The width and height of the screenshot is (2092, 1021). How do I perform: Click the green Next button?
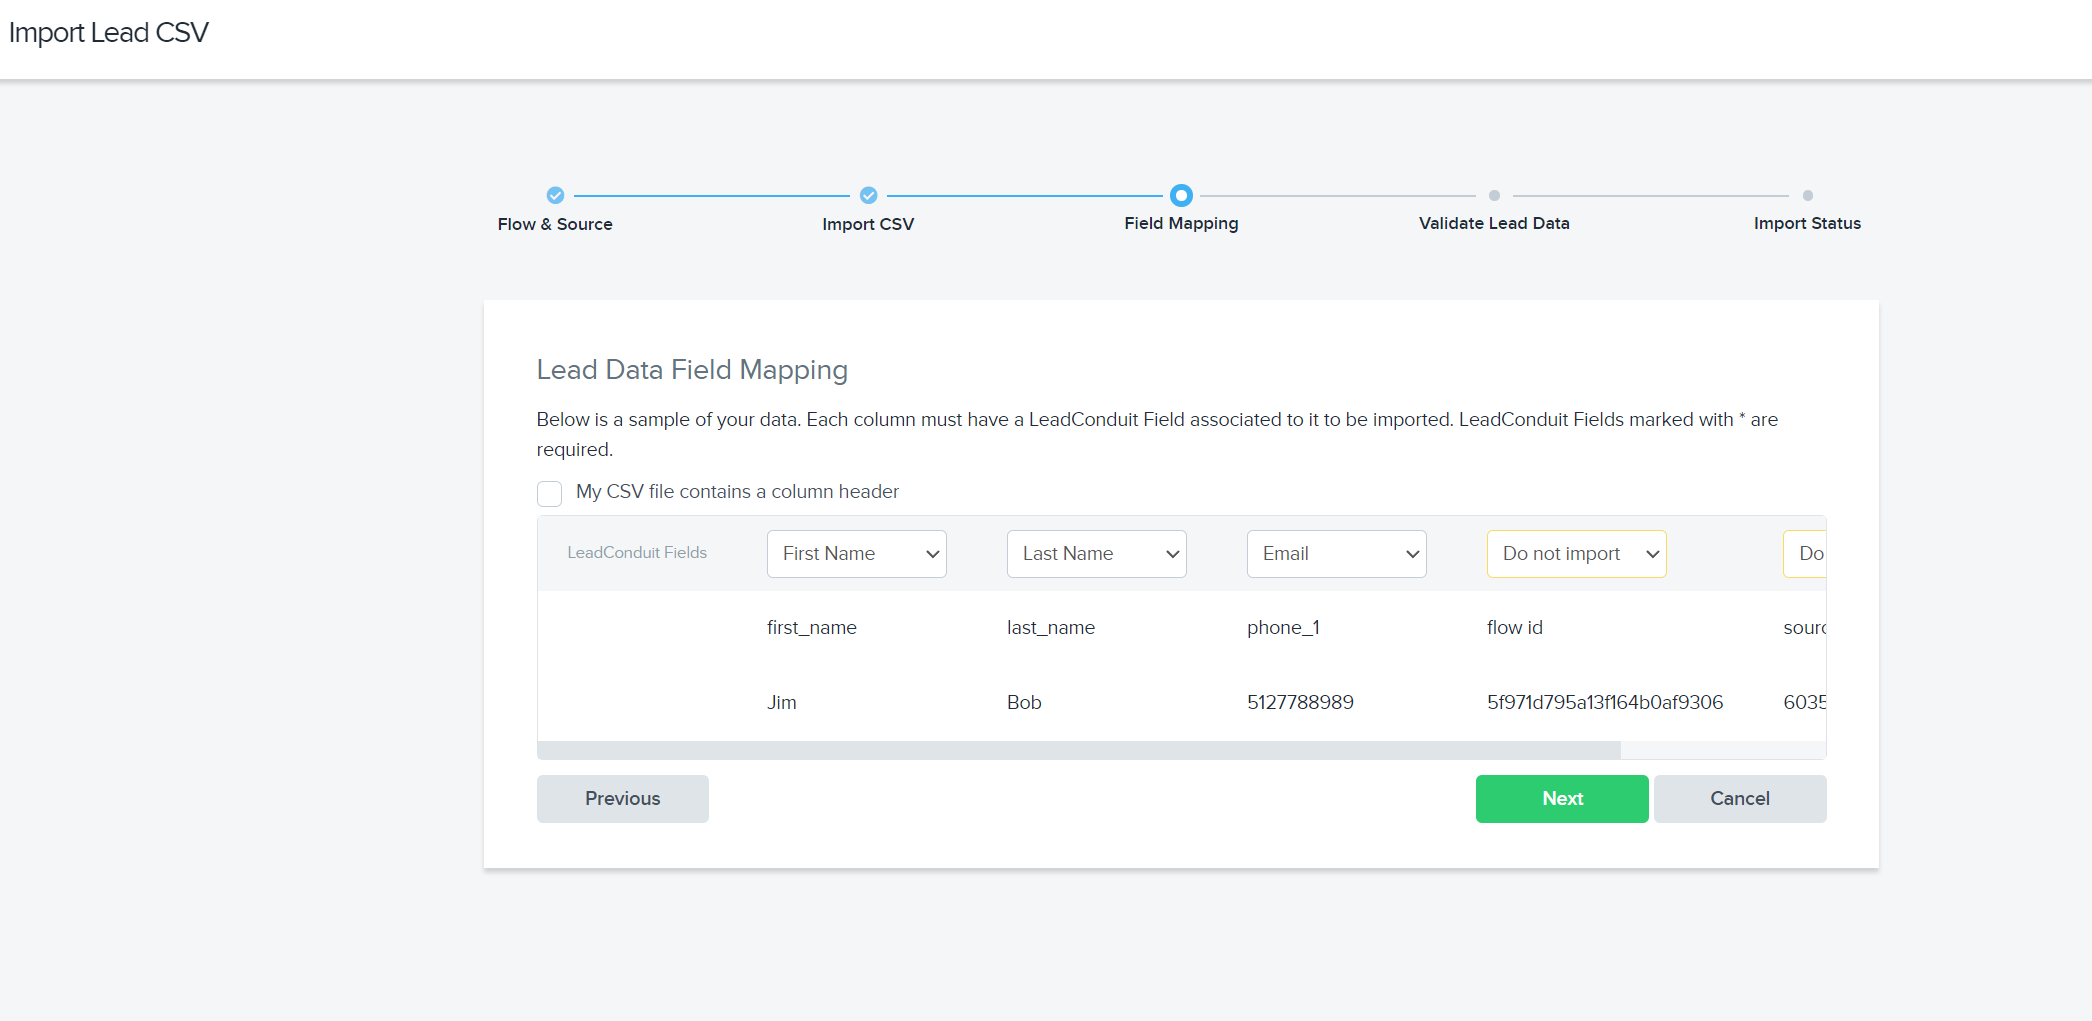[x=1562, y=798]
